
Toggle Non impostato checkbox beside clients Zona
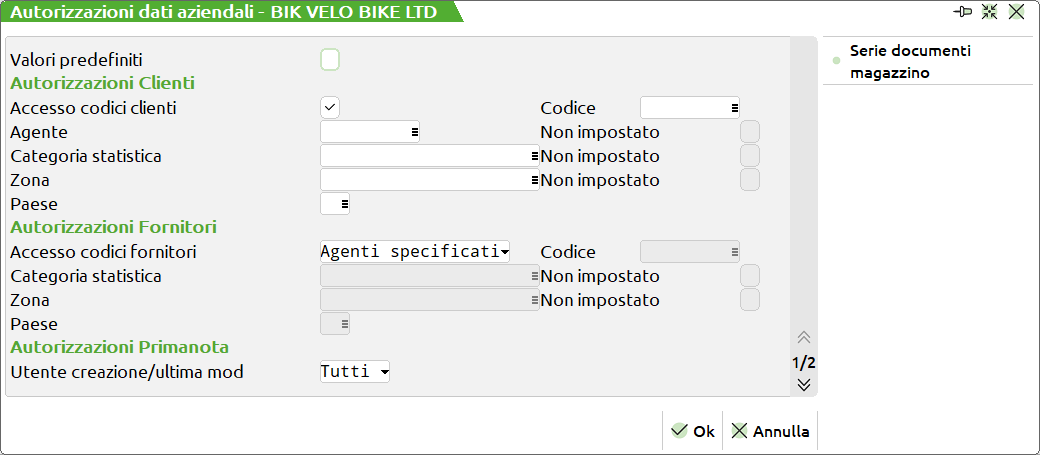point(750,180)
